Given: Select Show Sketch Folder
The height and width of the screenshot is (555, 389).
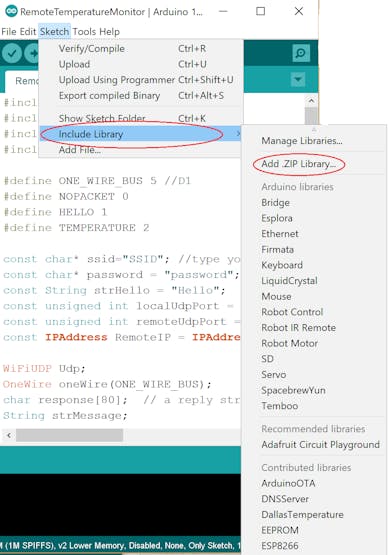Looking at the screenshot, I should point(141,118).
